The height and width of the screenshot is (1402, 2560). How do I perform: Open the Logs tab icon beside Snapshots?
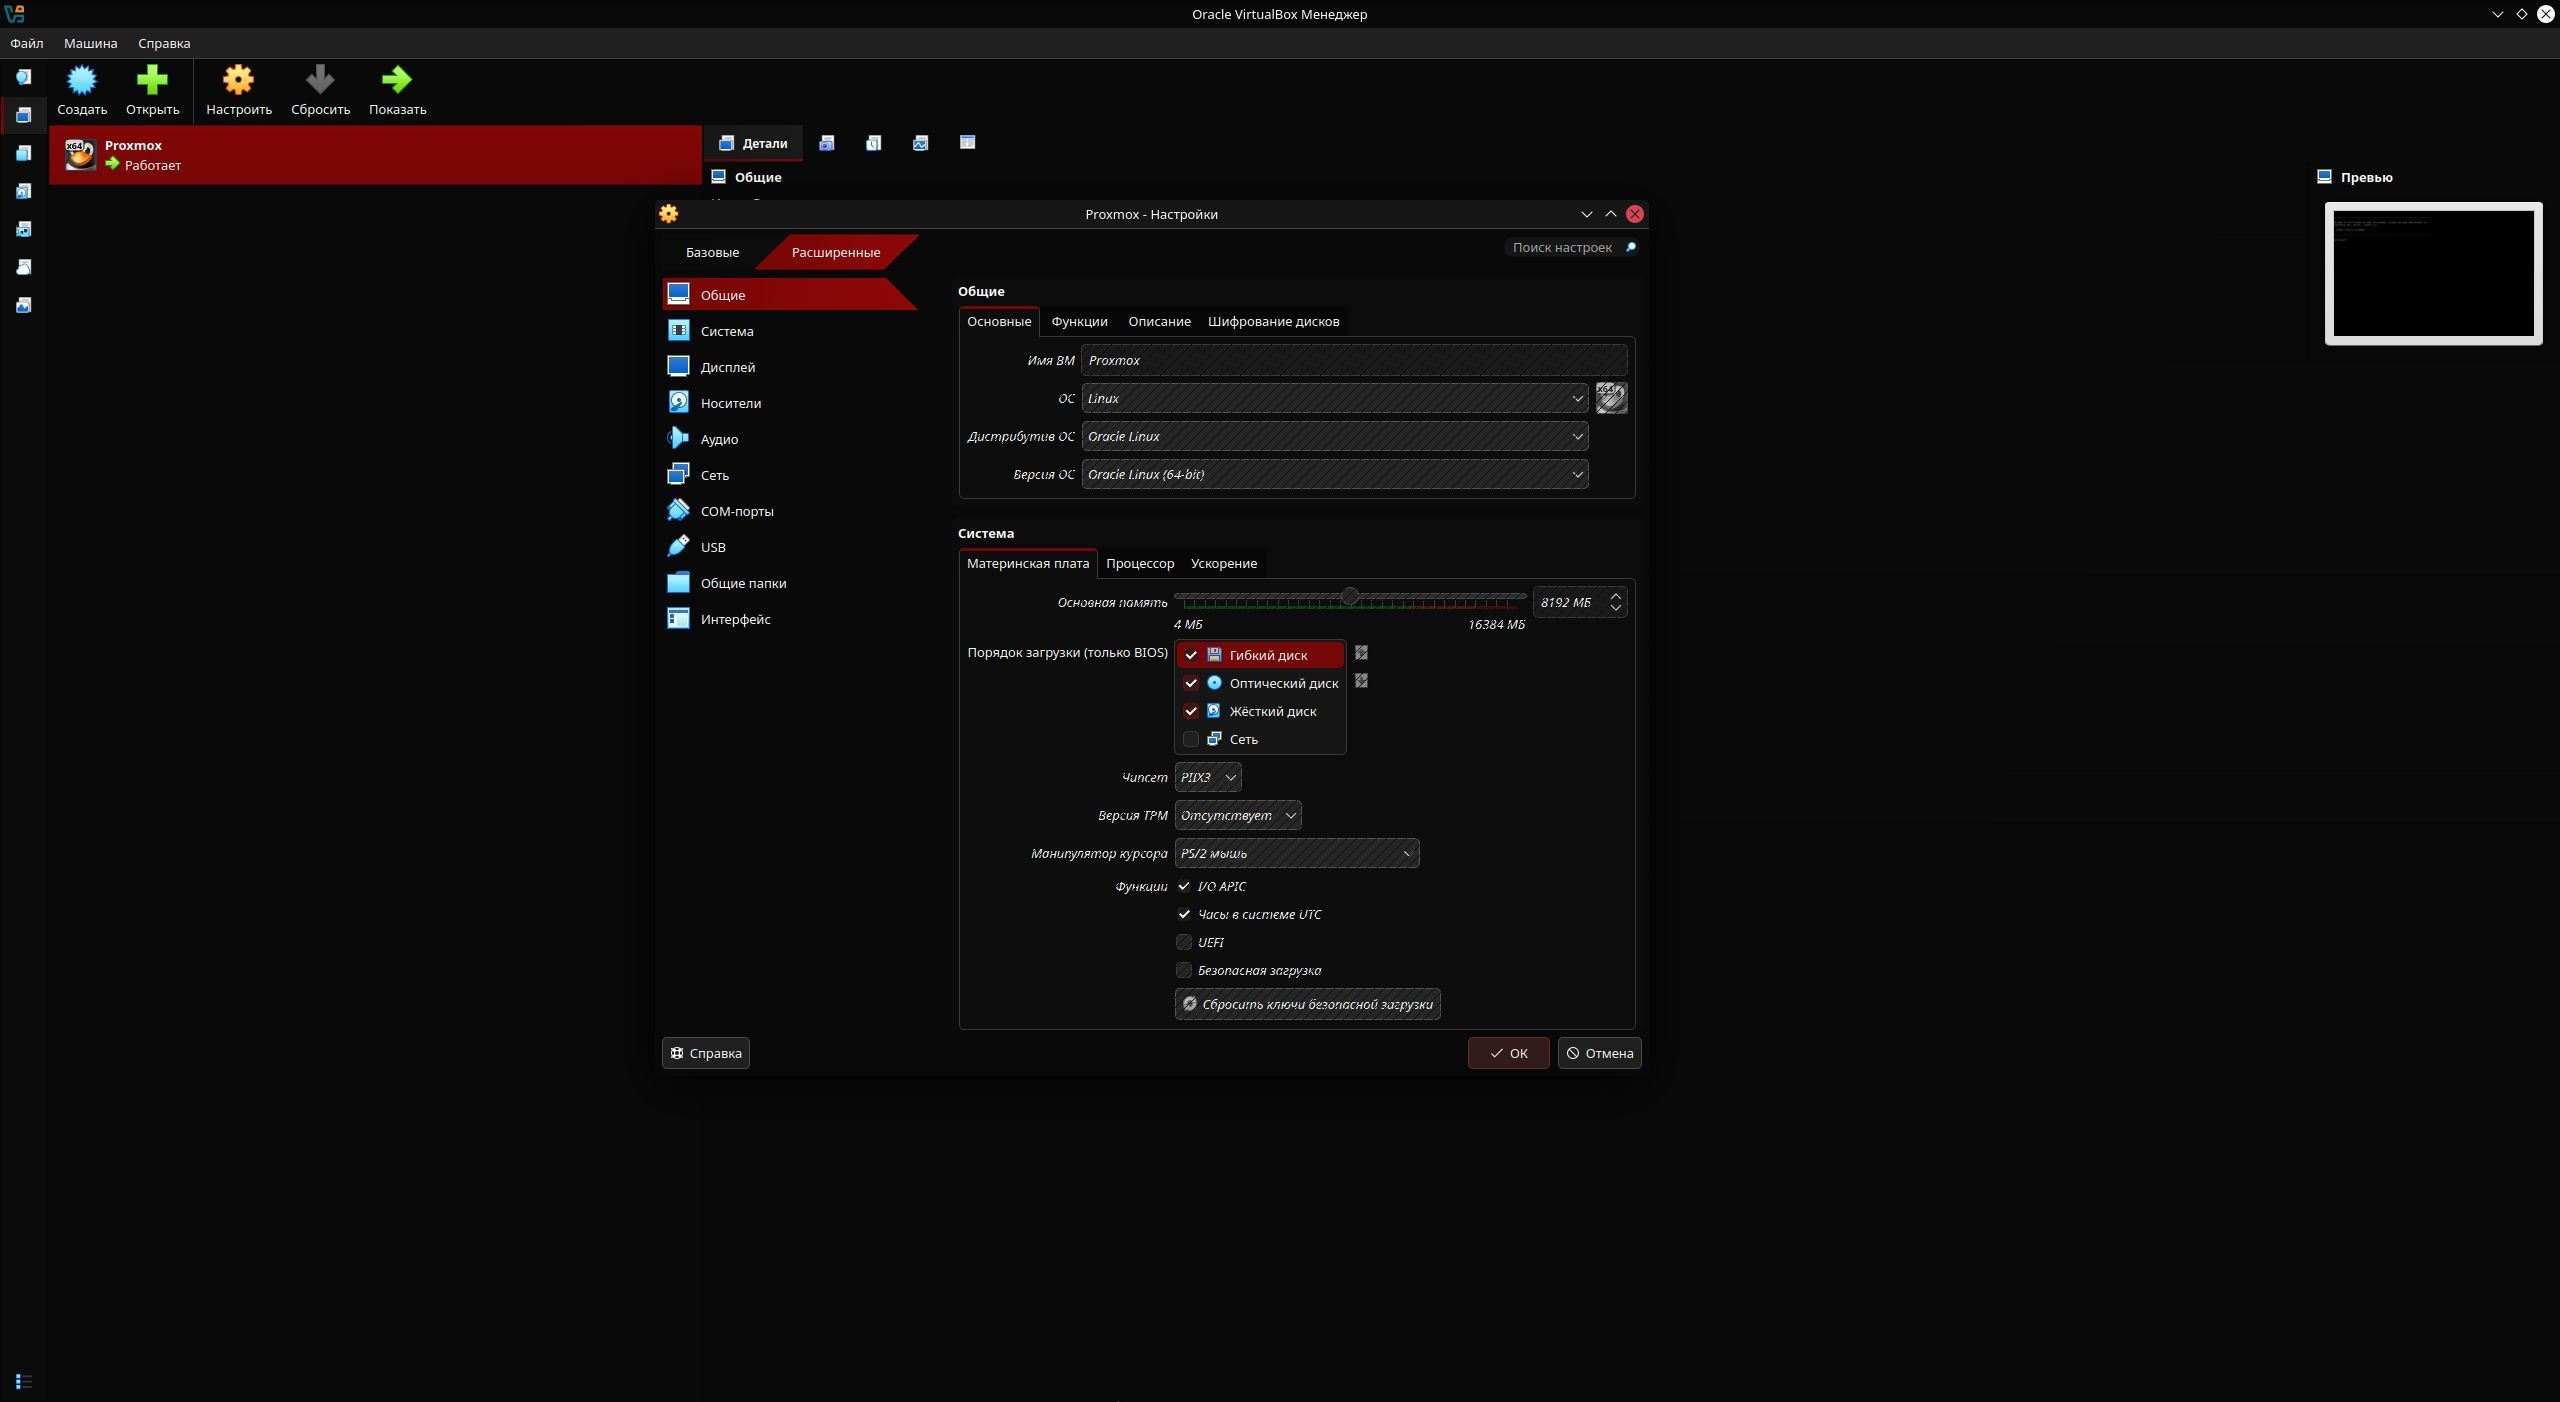point(873,143)
